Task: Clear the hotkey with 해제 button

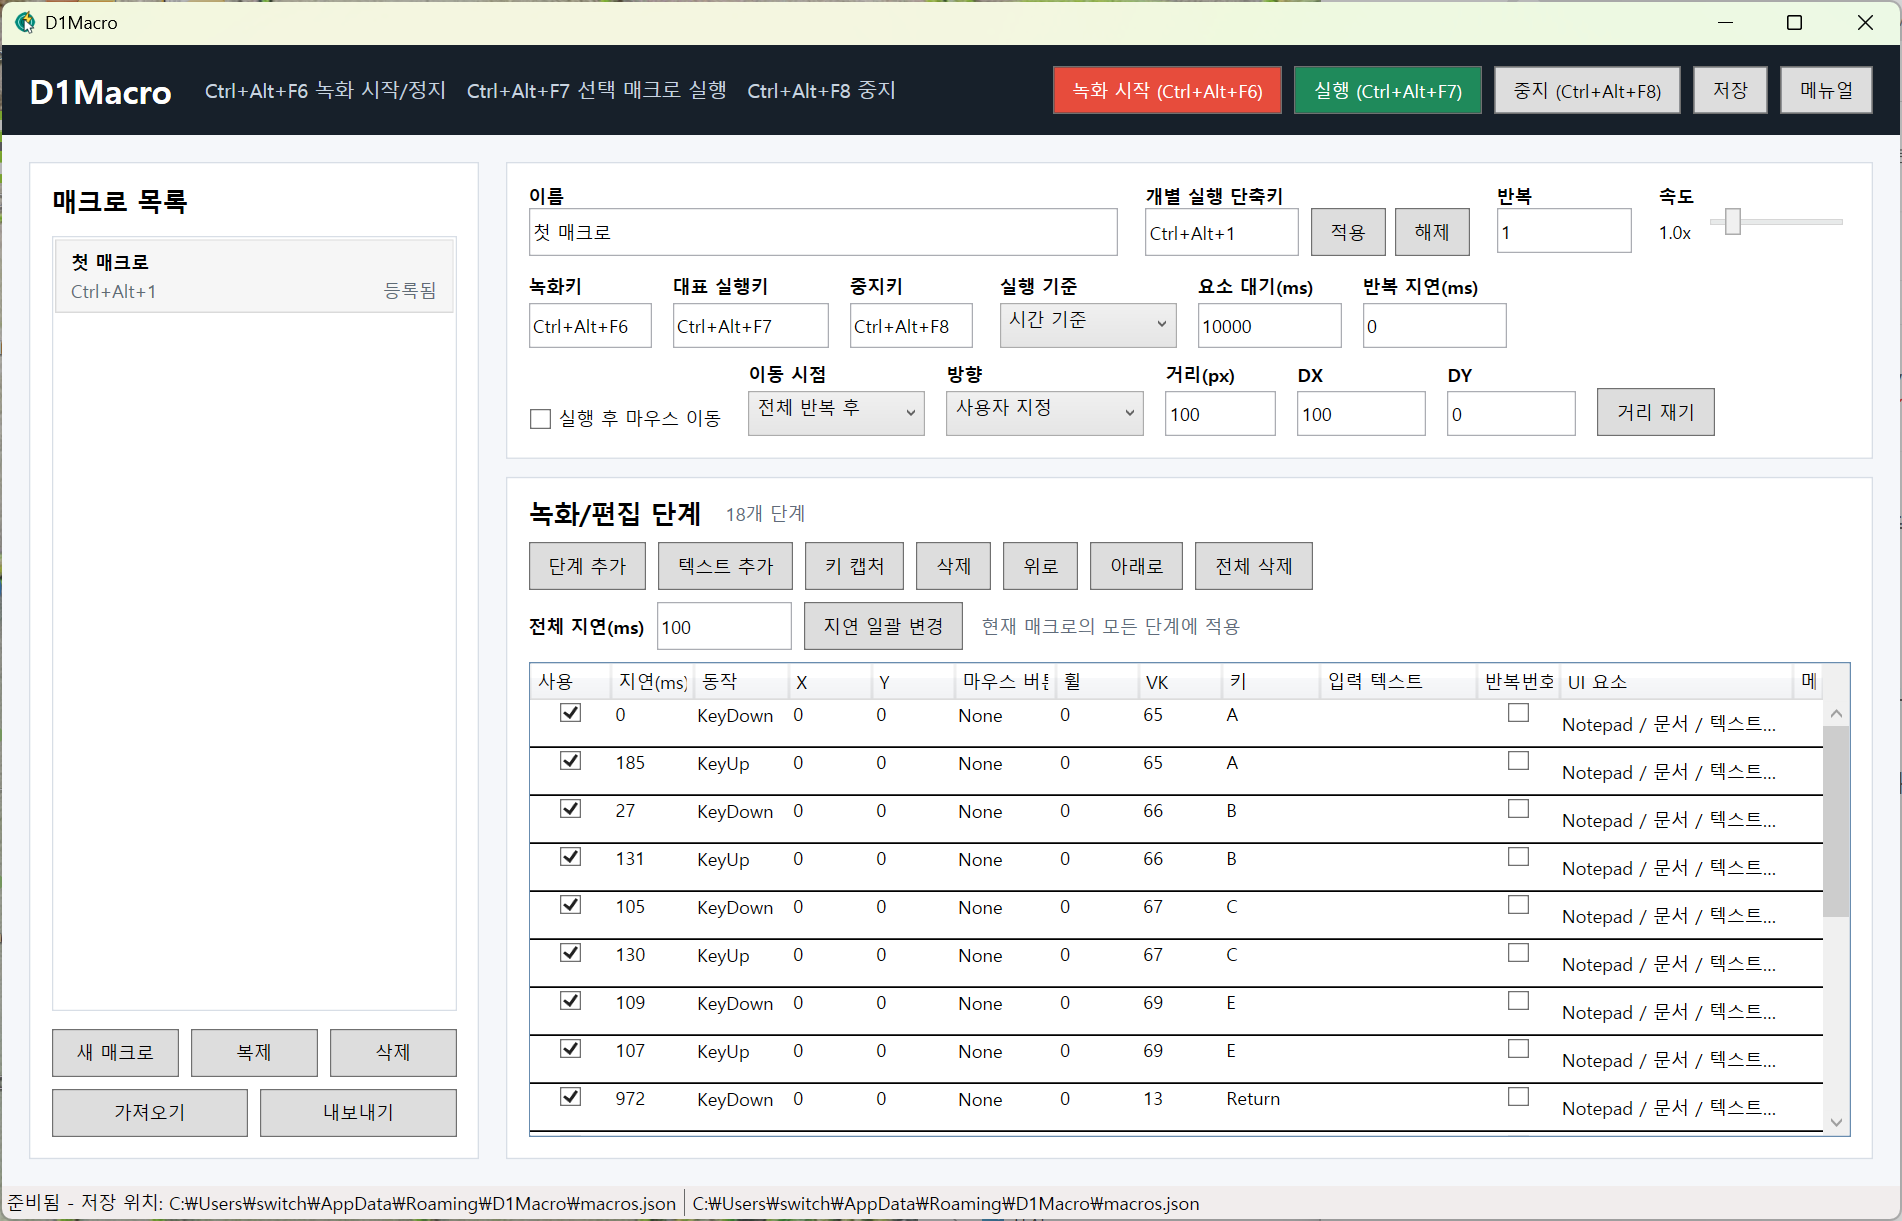Action: click(x=1432, y=232)
